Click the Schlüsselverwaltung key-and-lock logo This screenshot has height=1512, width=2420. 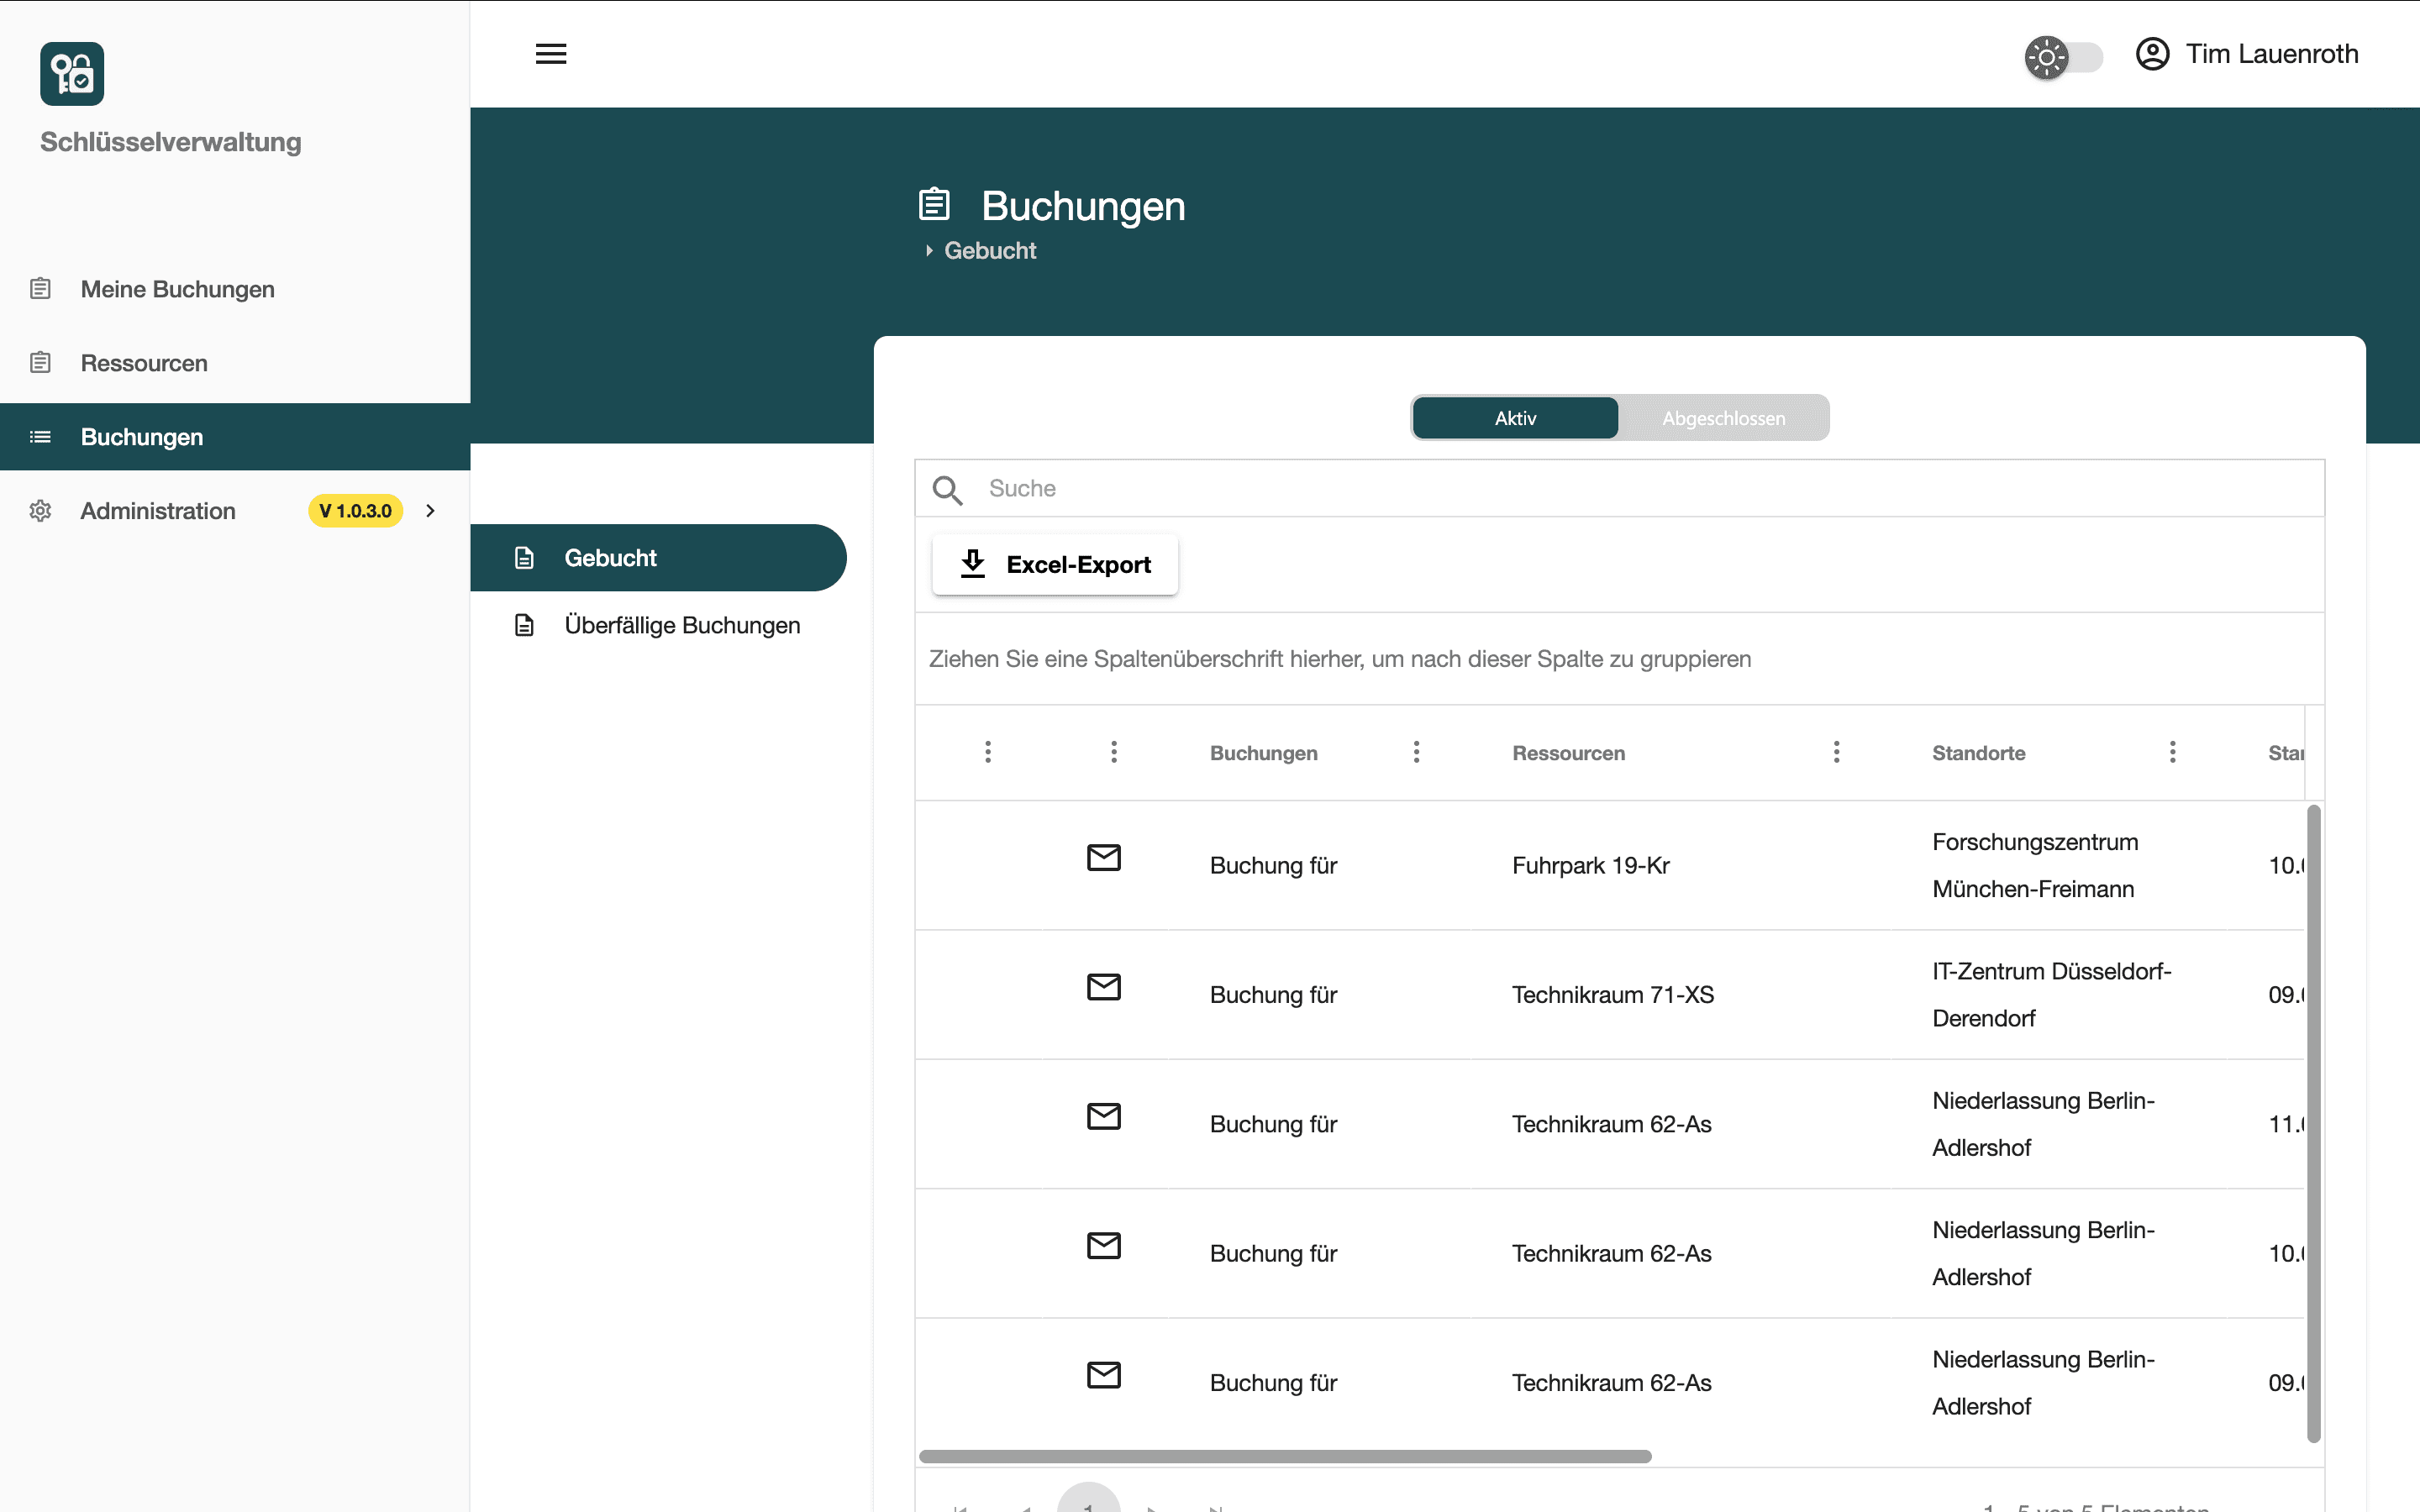point(72,74)
